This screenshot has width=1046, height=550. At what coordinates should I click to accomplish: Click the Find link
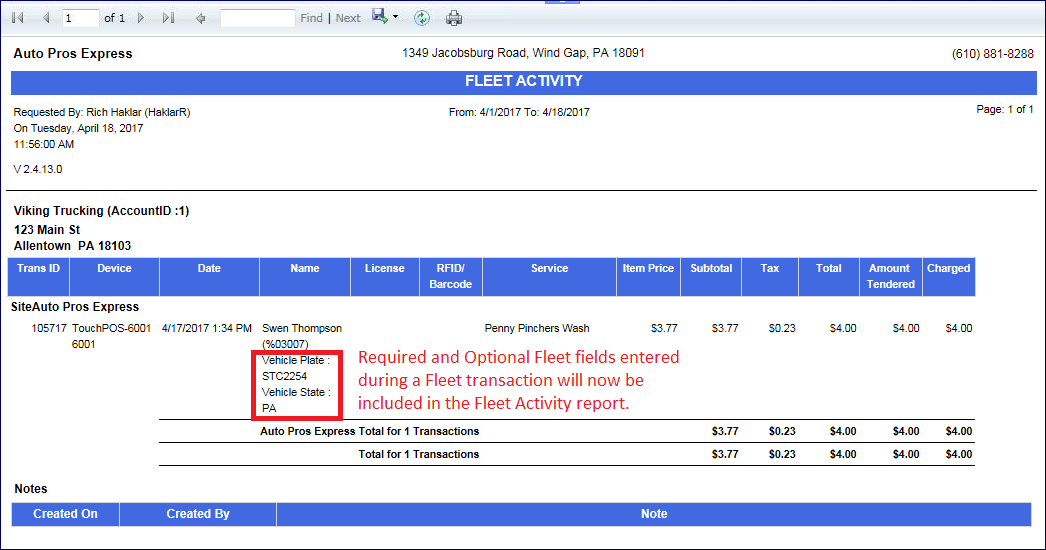(311, 18)
